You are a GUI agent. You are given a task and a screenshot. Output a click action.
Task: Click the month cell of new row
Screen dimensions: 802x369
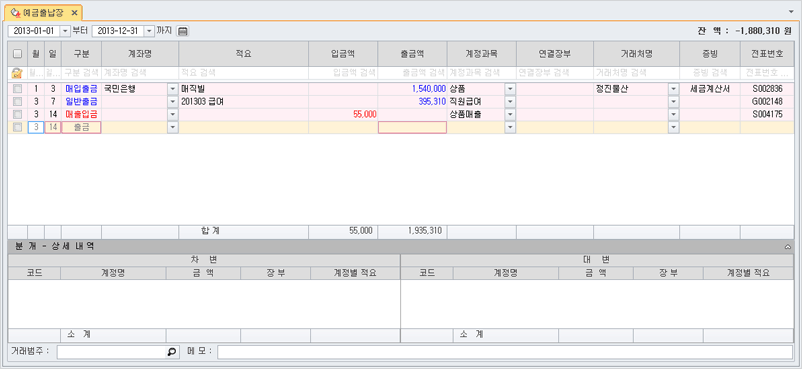point(36,127)
